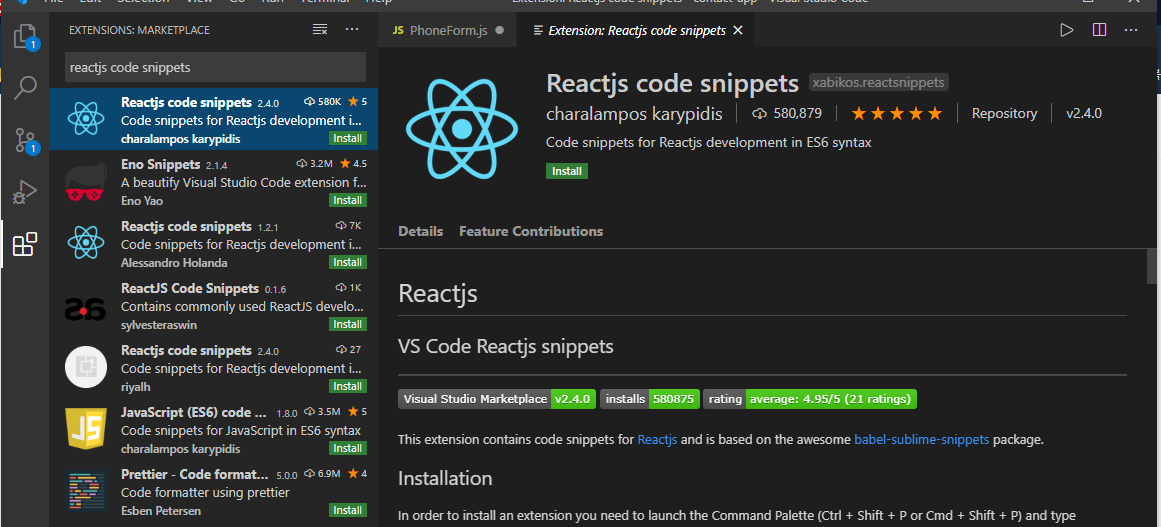Install Alessandro Holanda's Reactjs code snippets
The width and height of the screenshot is (1161, 527).
click(x=347, y=263)
